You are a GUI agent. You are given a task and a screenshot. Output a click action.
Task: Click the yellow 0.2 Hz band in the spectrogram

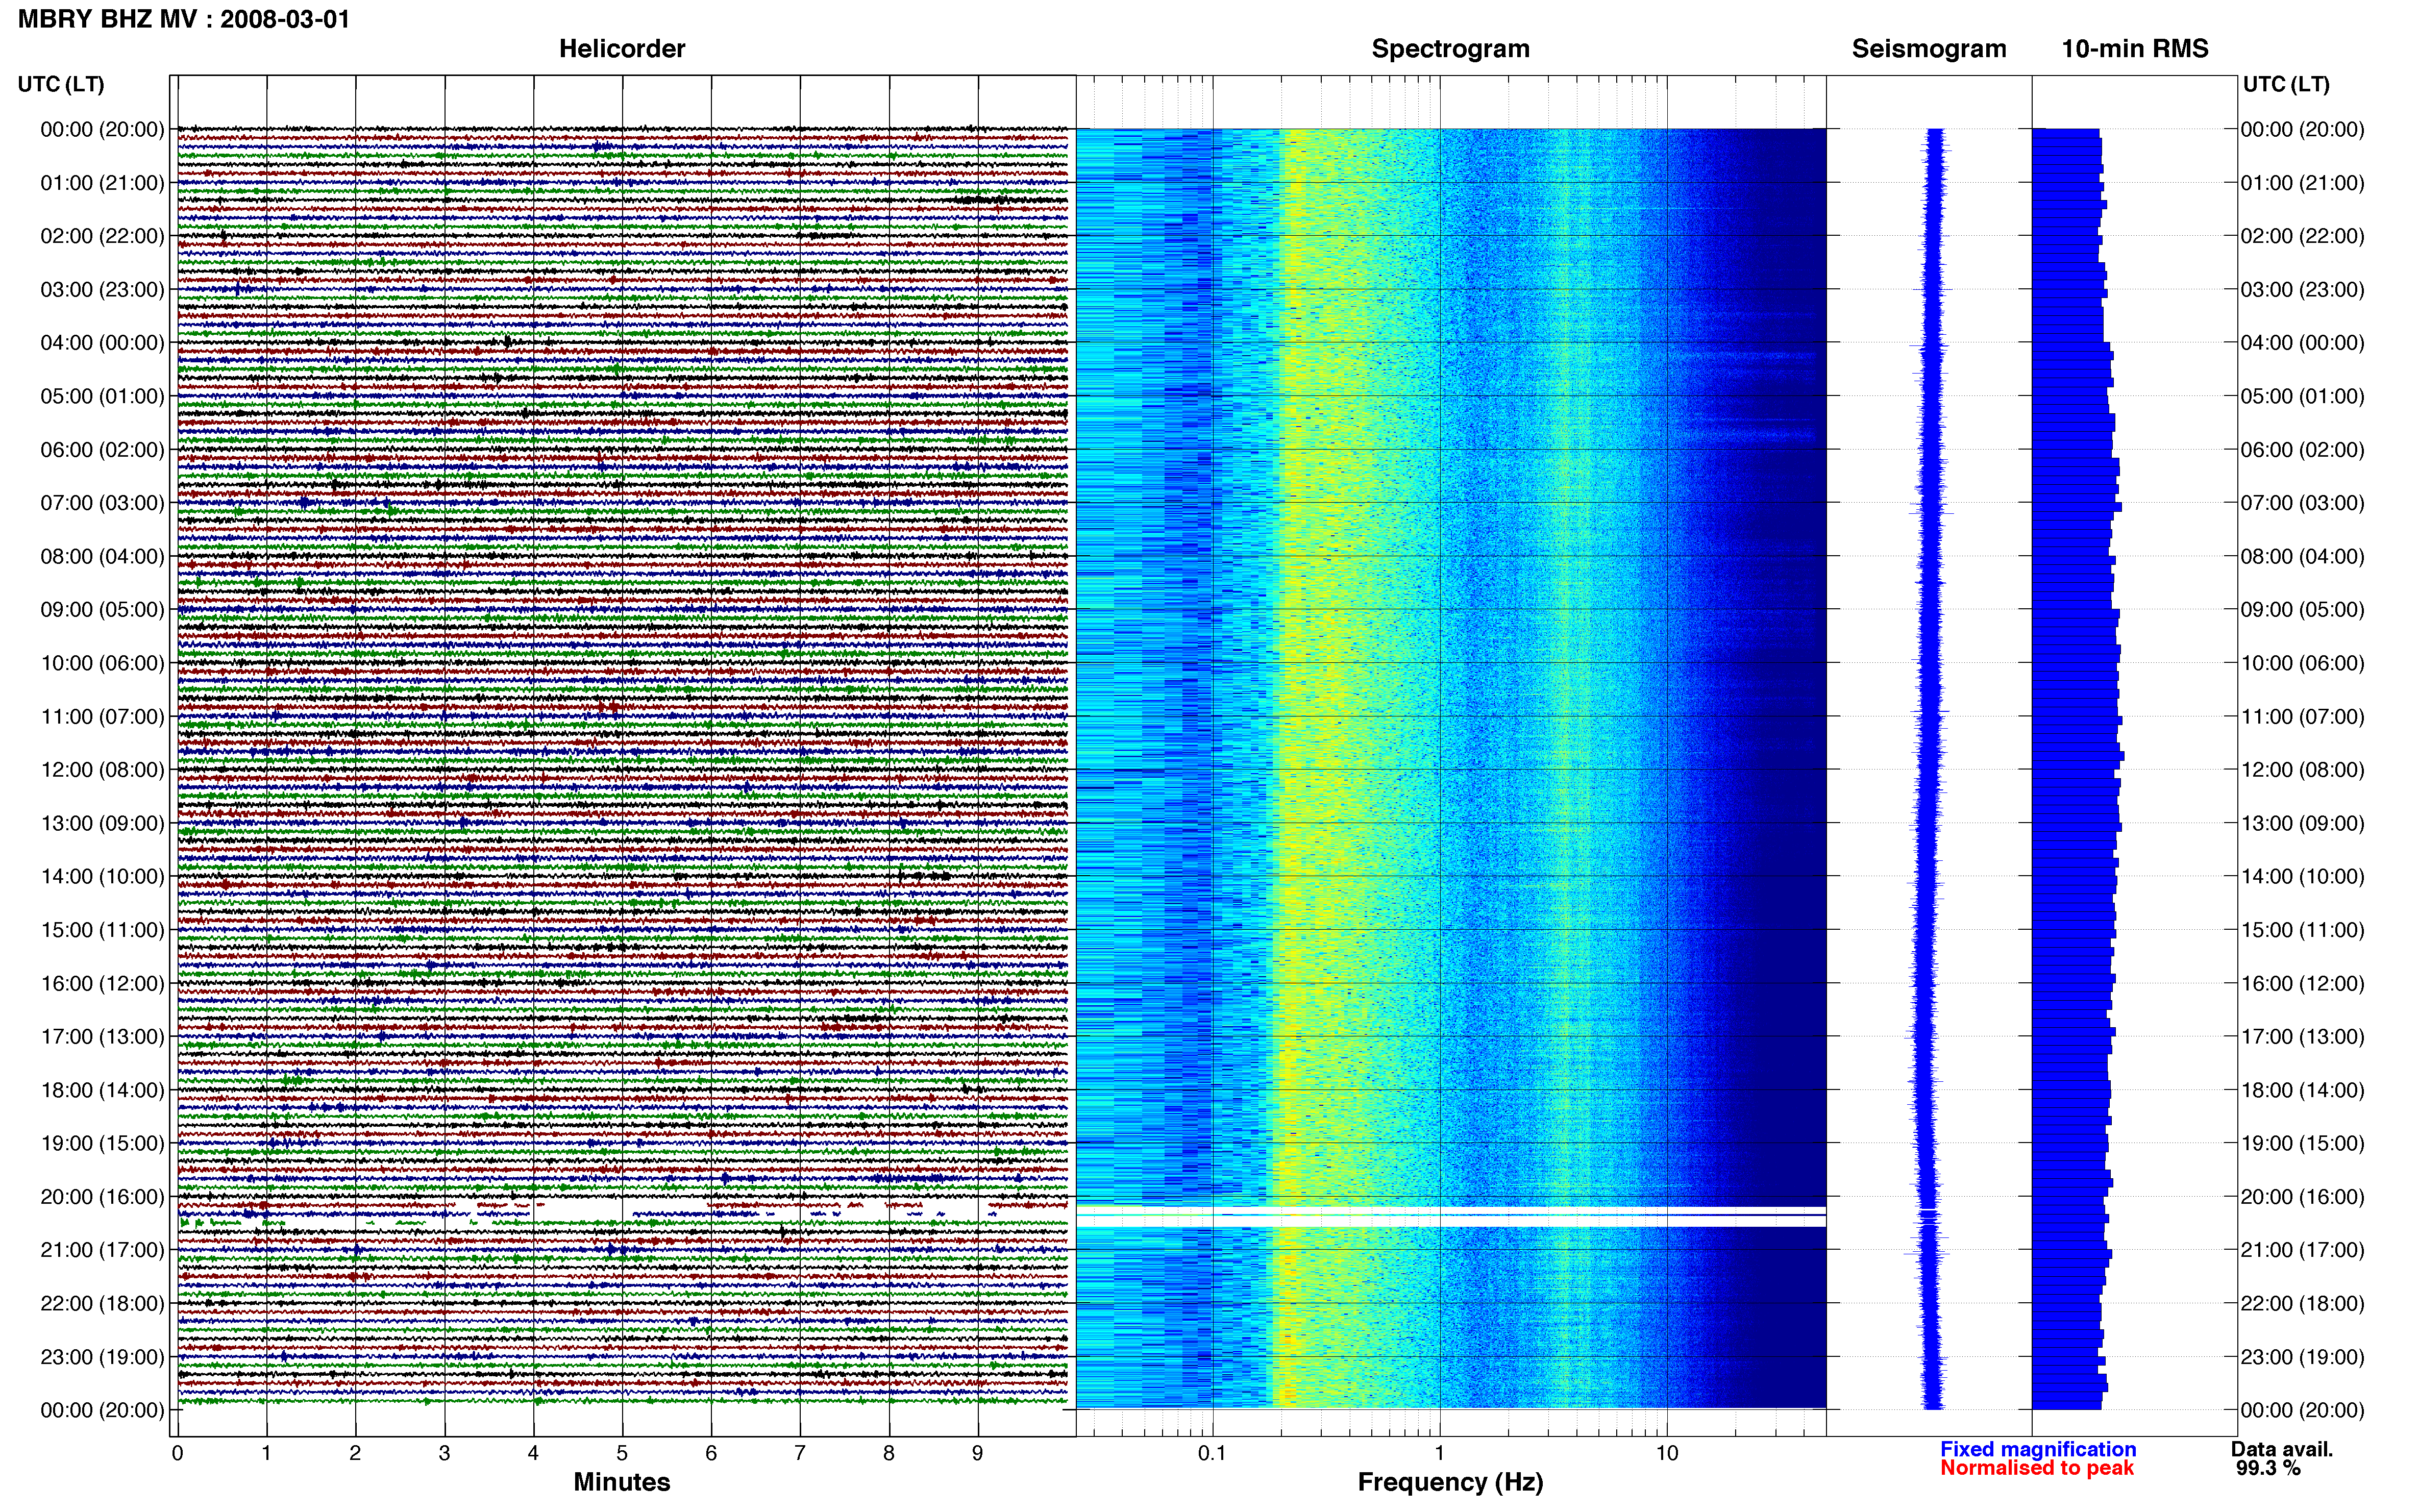click(x=1292, y=769)
